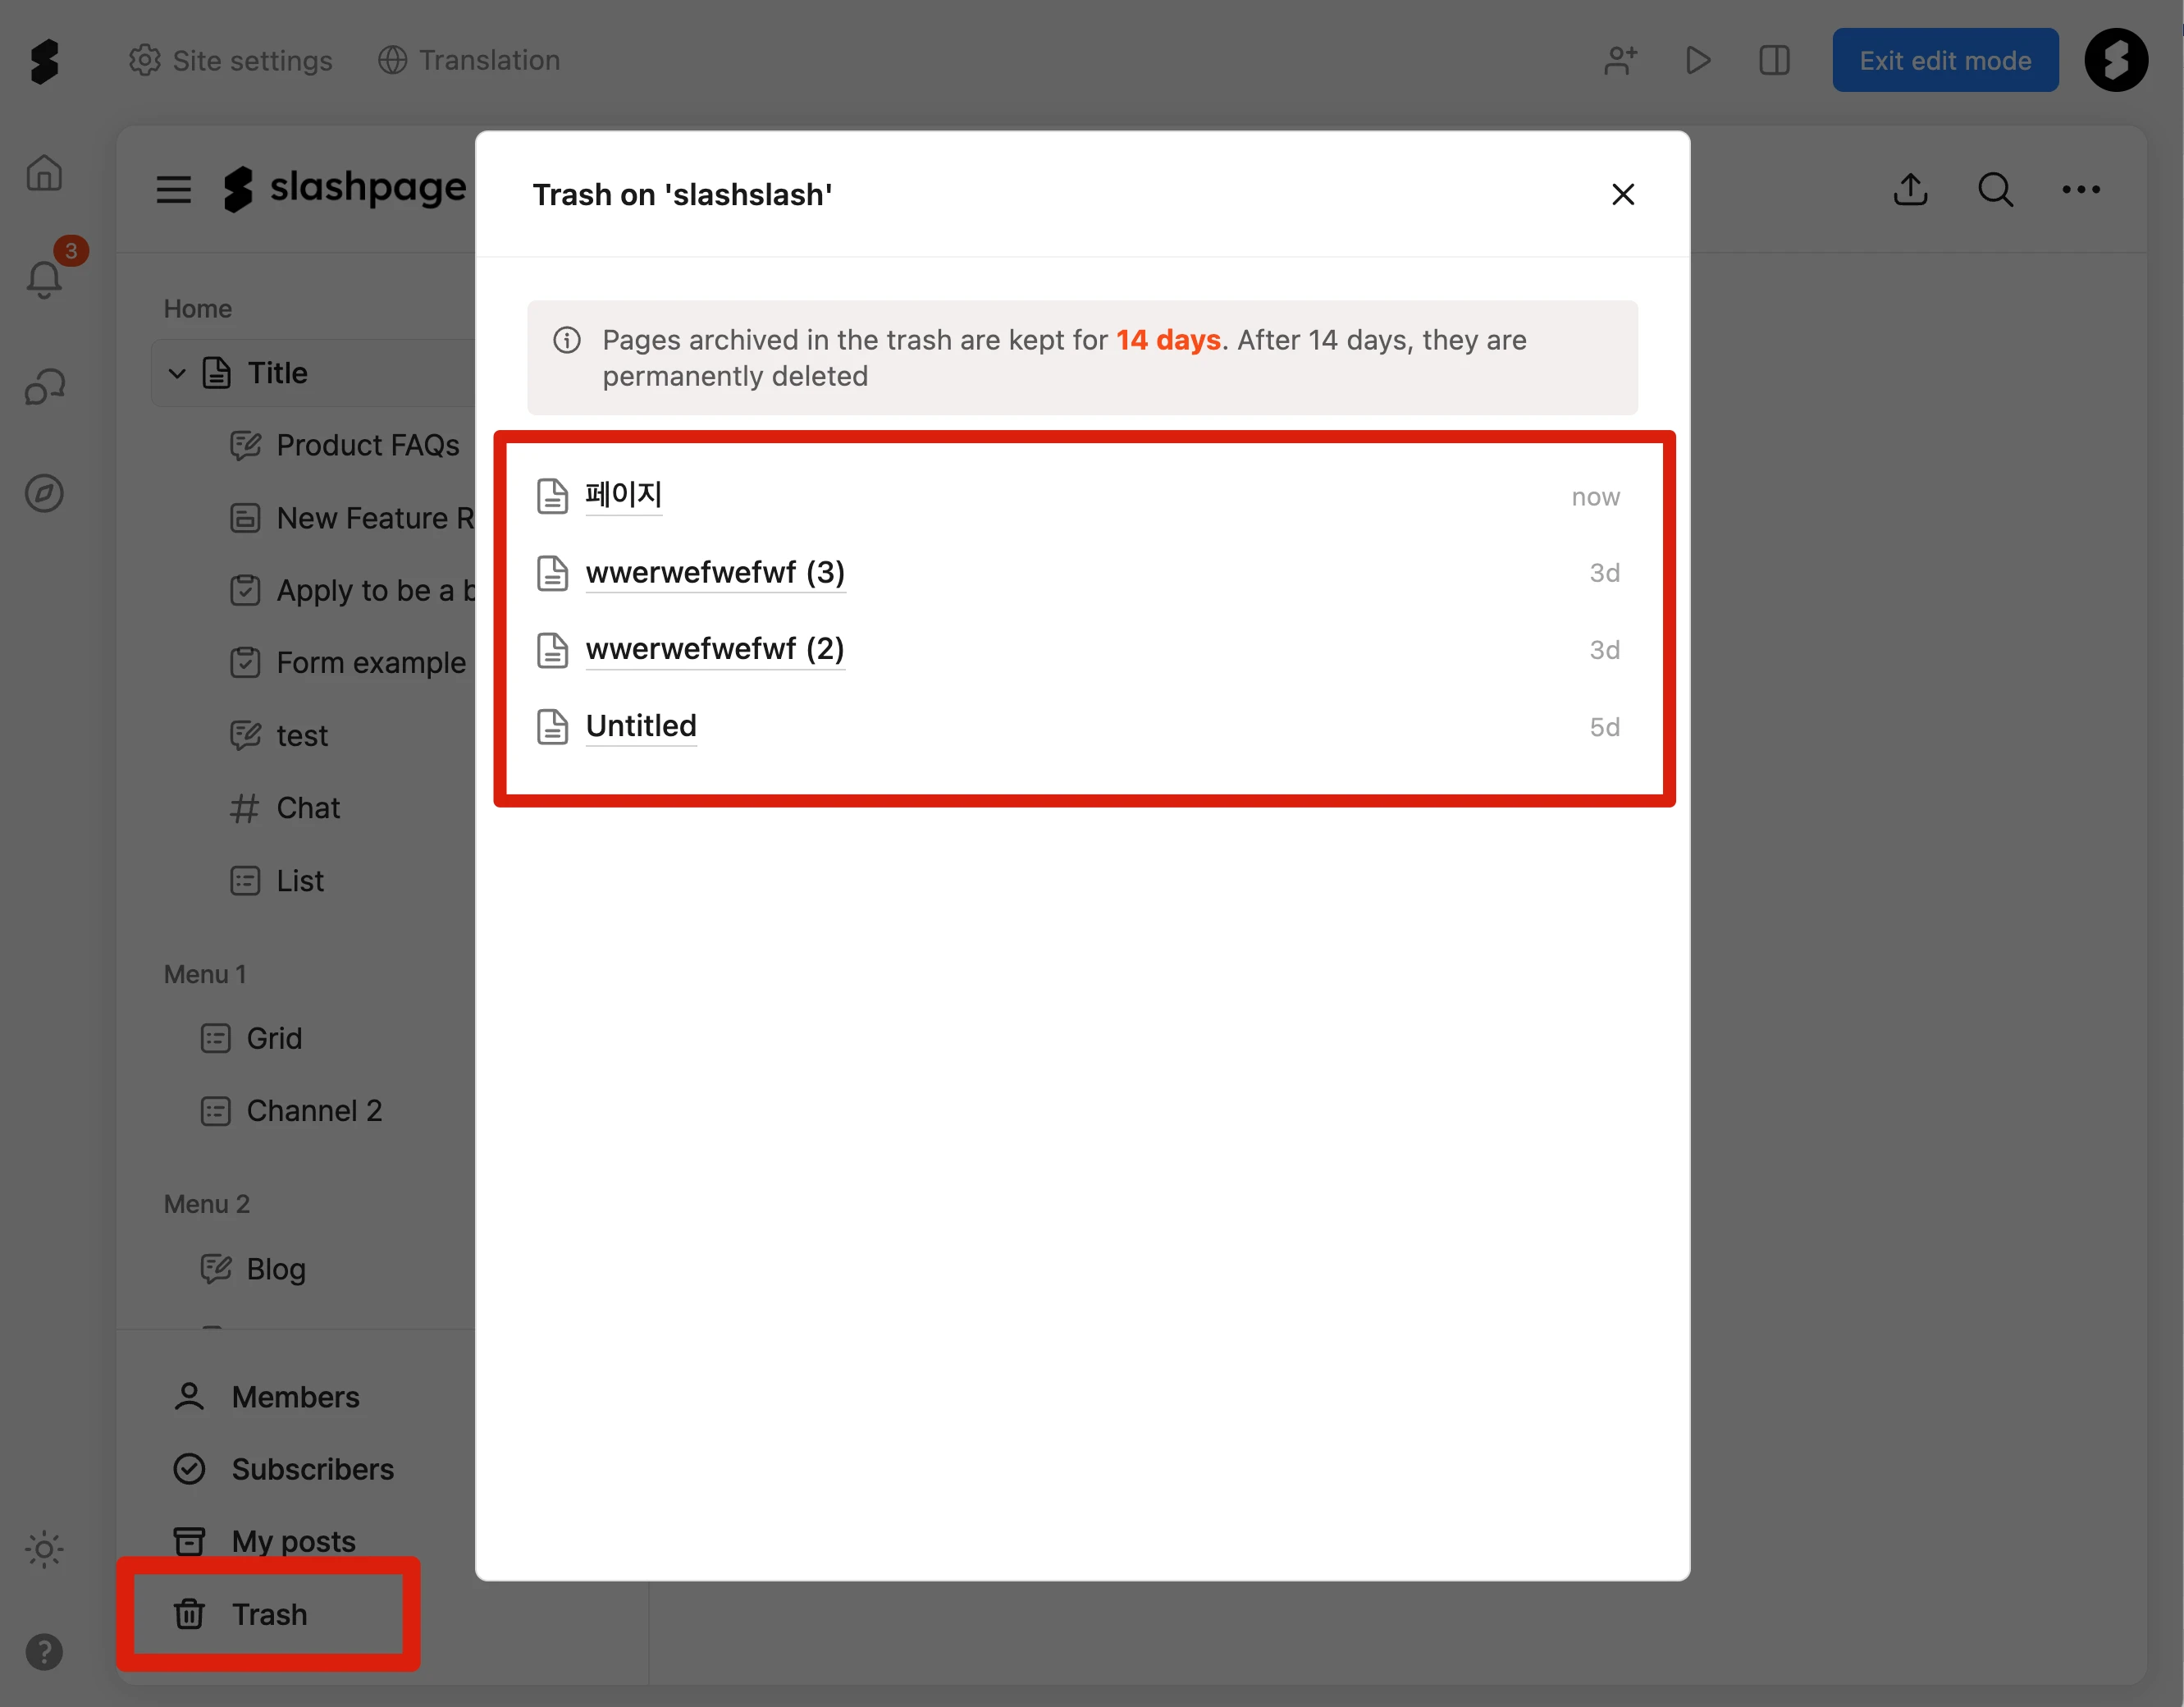Viewport: 2184px width, 1707px height.
Task: Click the "5d" timestamp
Action: coord(1604,727)
